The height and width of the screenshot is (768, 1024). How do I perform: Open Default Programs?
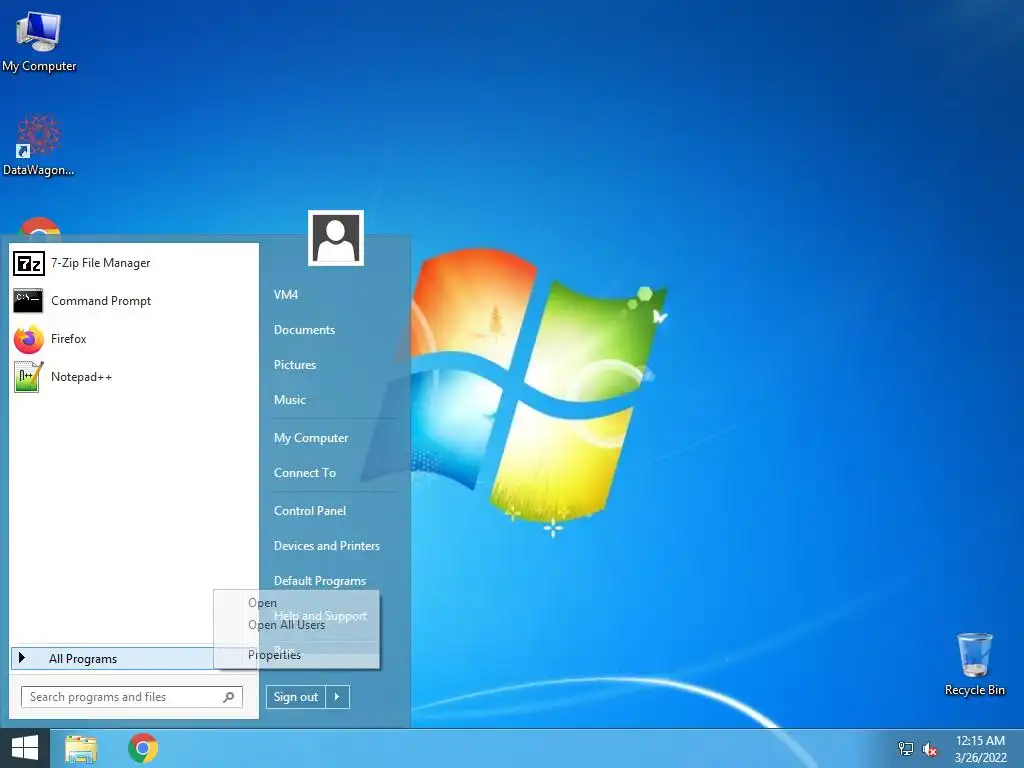320,581
